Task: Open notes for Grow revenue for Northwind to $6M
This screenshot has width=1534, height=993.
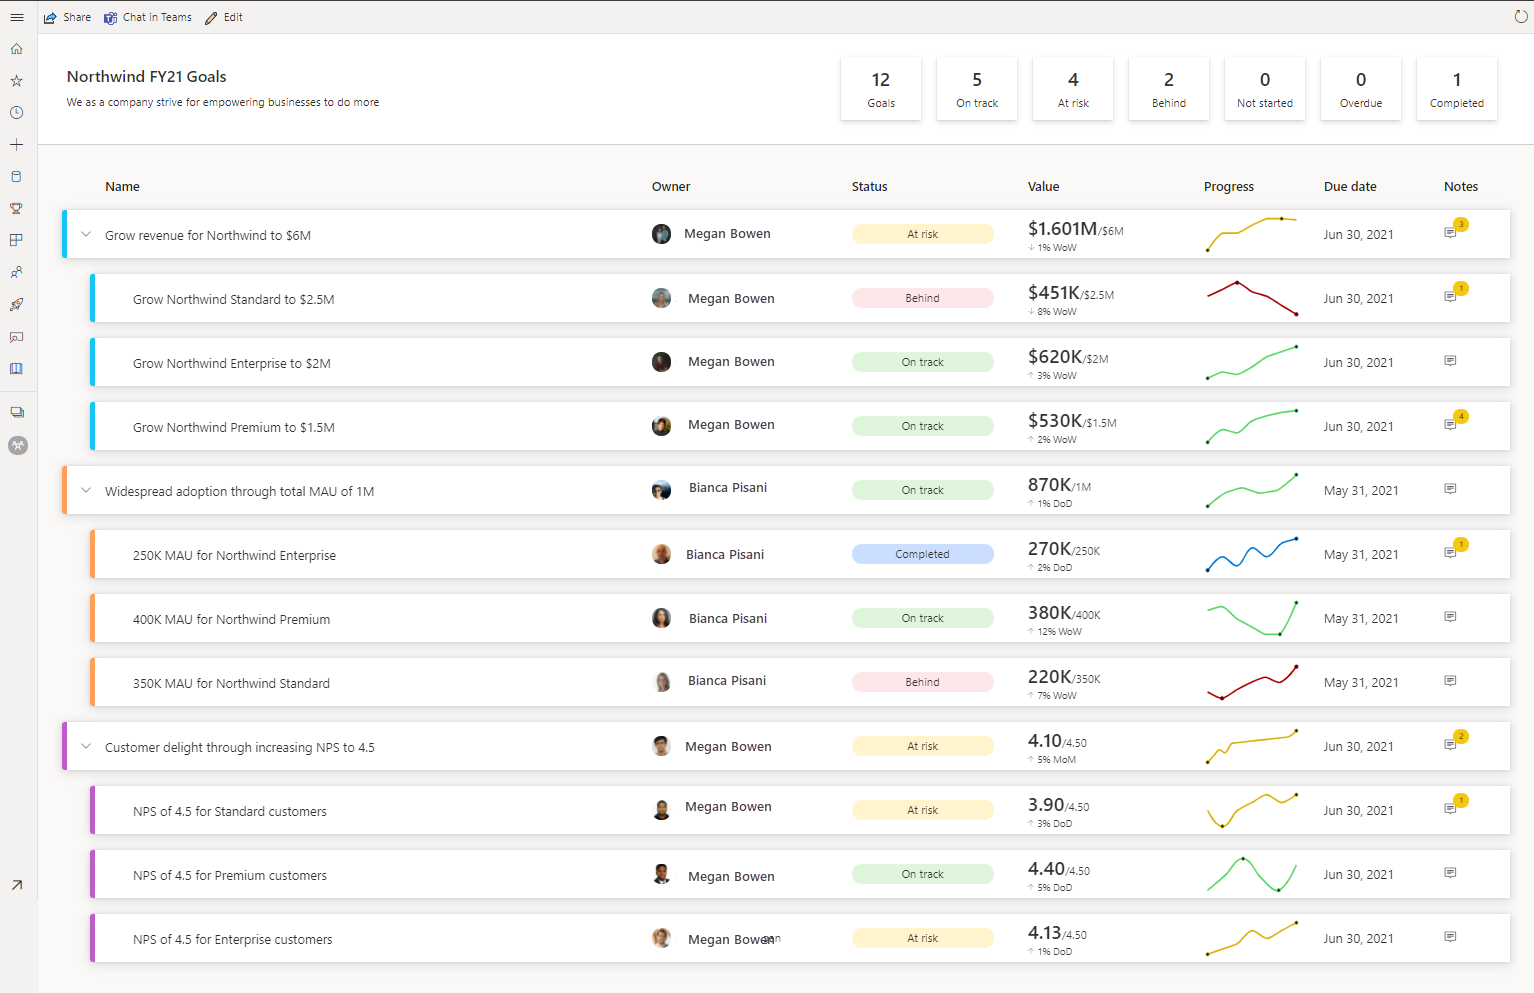Action: (x=1451, y=233)
